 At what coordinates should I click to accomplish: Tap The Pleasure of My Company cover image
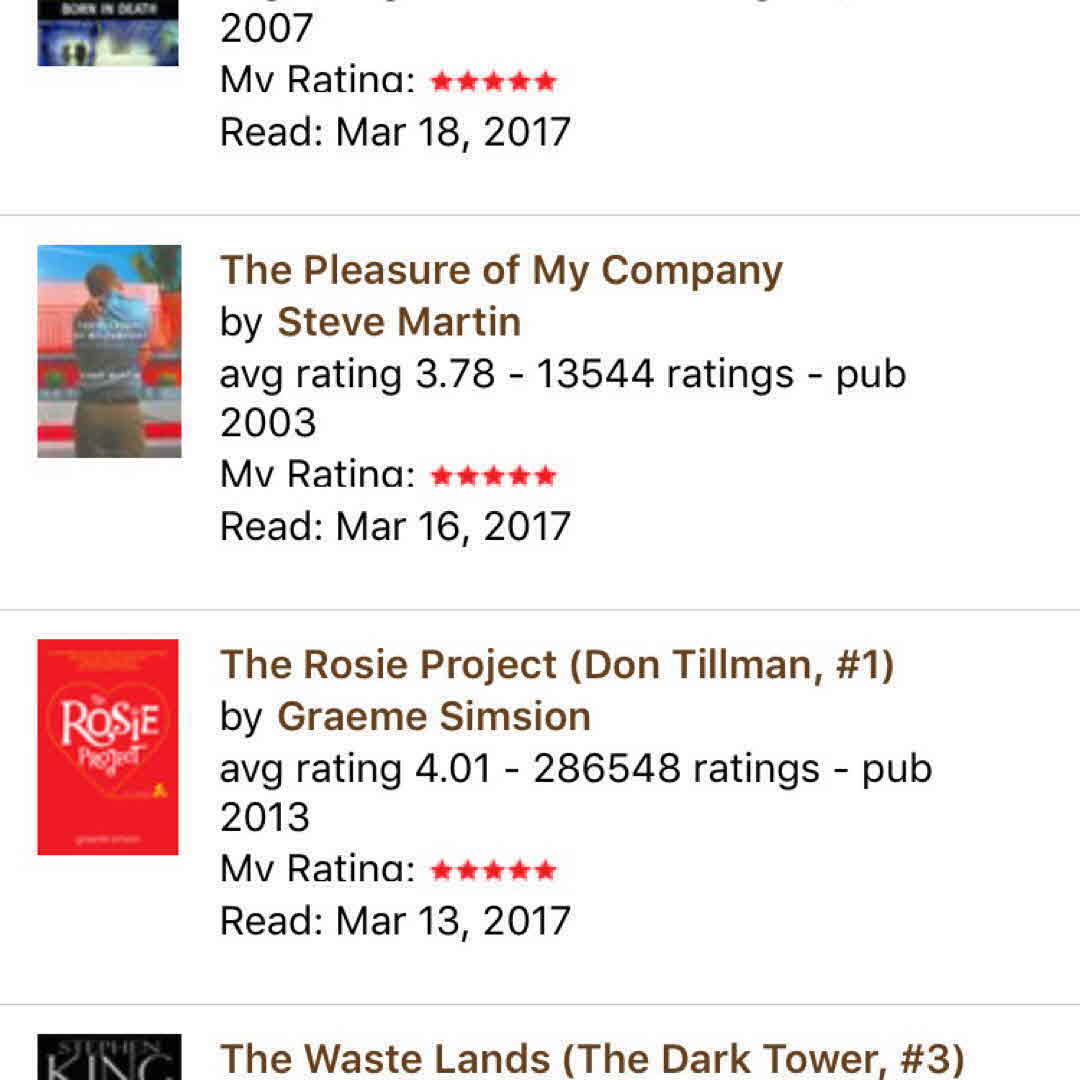109,351
